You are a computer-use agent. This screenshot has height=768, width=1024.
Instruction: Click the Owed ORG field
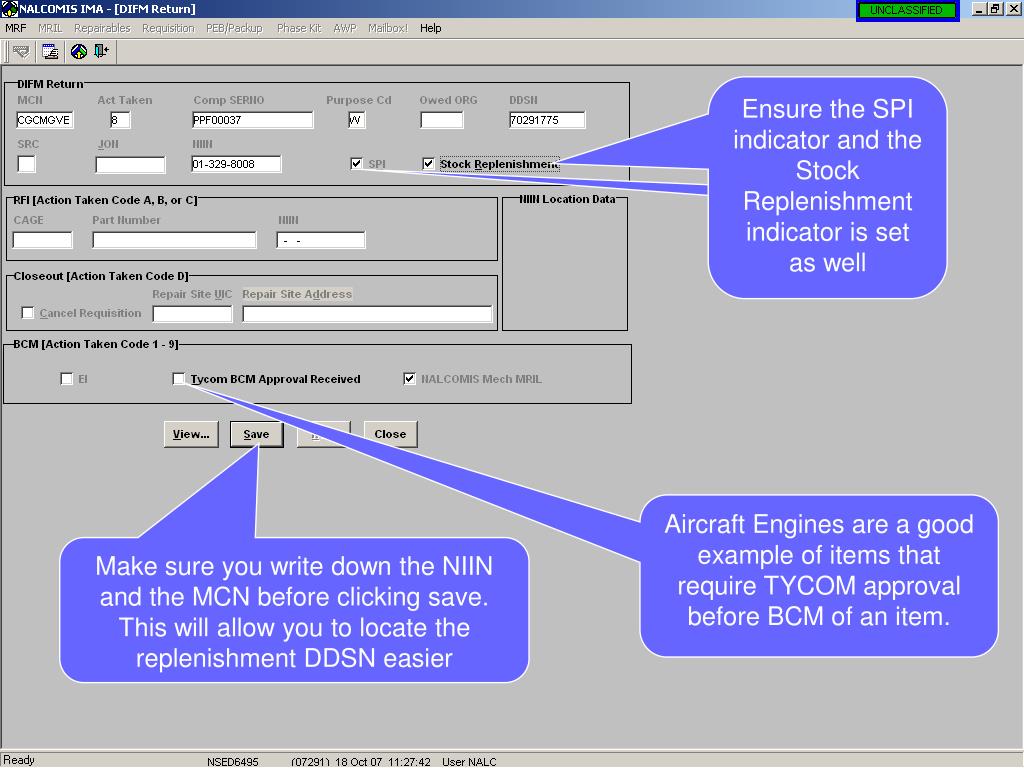click(x=442, y=120)
